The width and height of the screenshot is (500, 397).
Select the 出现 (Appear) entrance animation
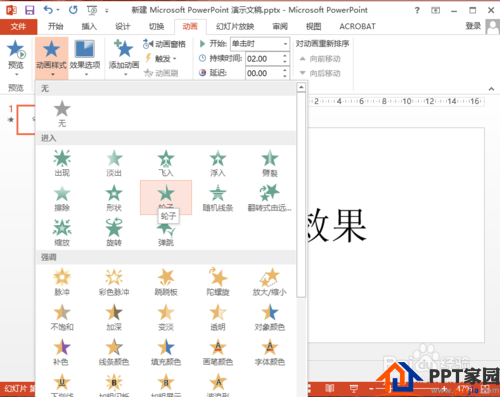(62, 163)
